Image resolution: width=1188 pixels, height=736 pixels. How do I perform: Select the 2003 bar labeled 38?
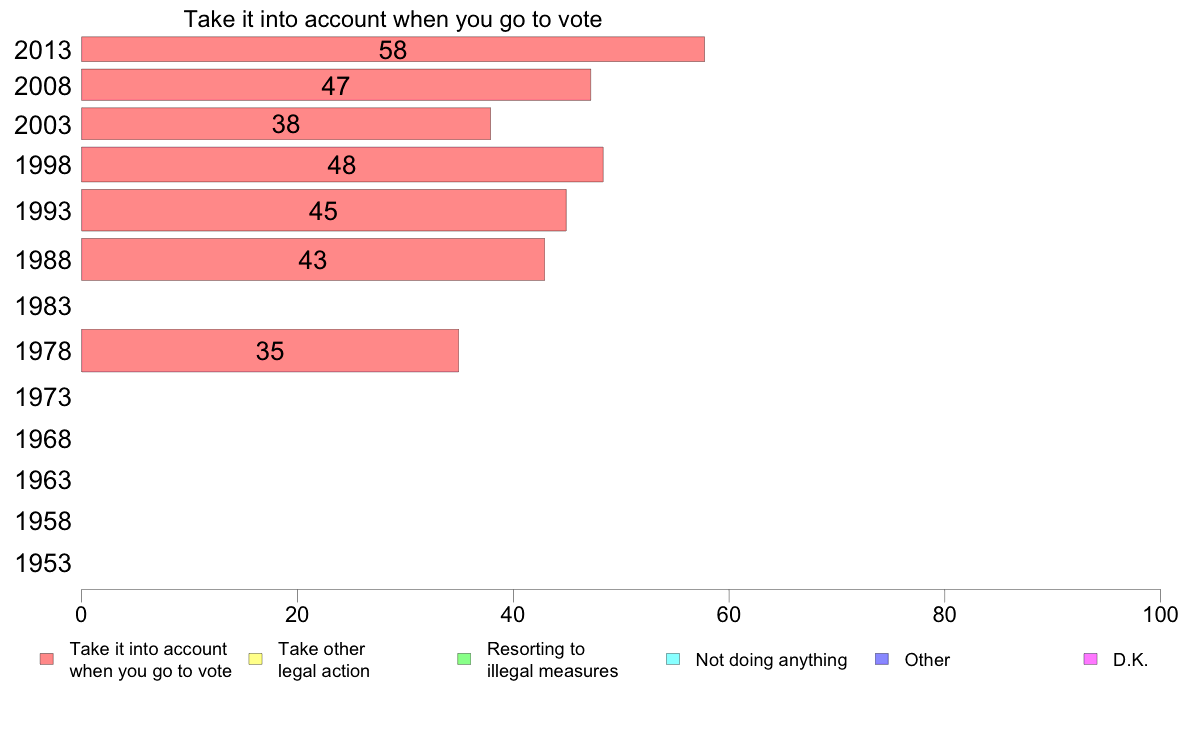pos(286,124)
